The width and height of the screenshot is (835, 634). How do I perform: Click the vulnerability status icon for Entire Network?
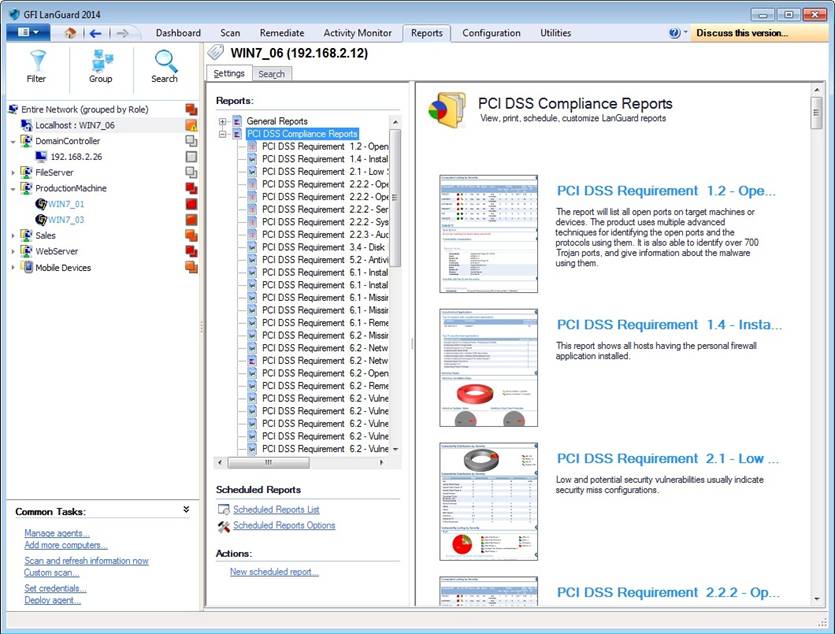(x=191, y=110)
